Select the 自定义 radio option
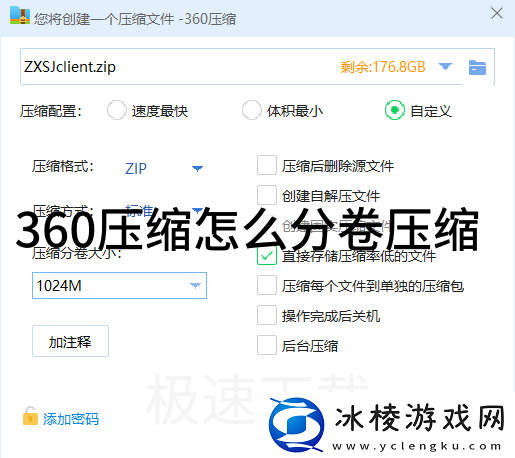The height and width of the screenshot is (458, 515). pyautogui.click(x=395, y=110)
